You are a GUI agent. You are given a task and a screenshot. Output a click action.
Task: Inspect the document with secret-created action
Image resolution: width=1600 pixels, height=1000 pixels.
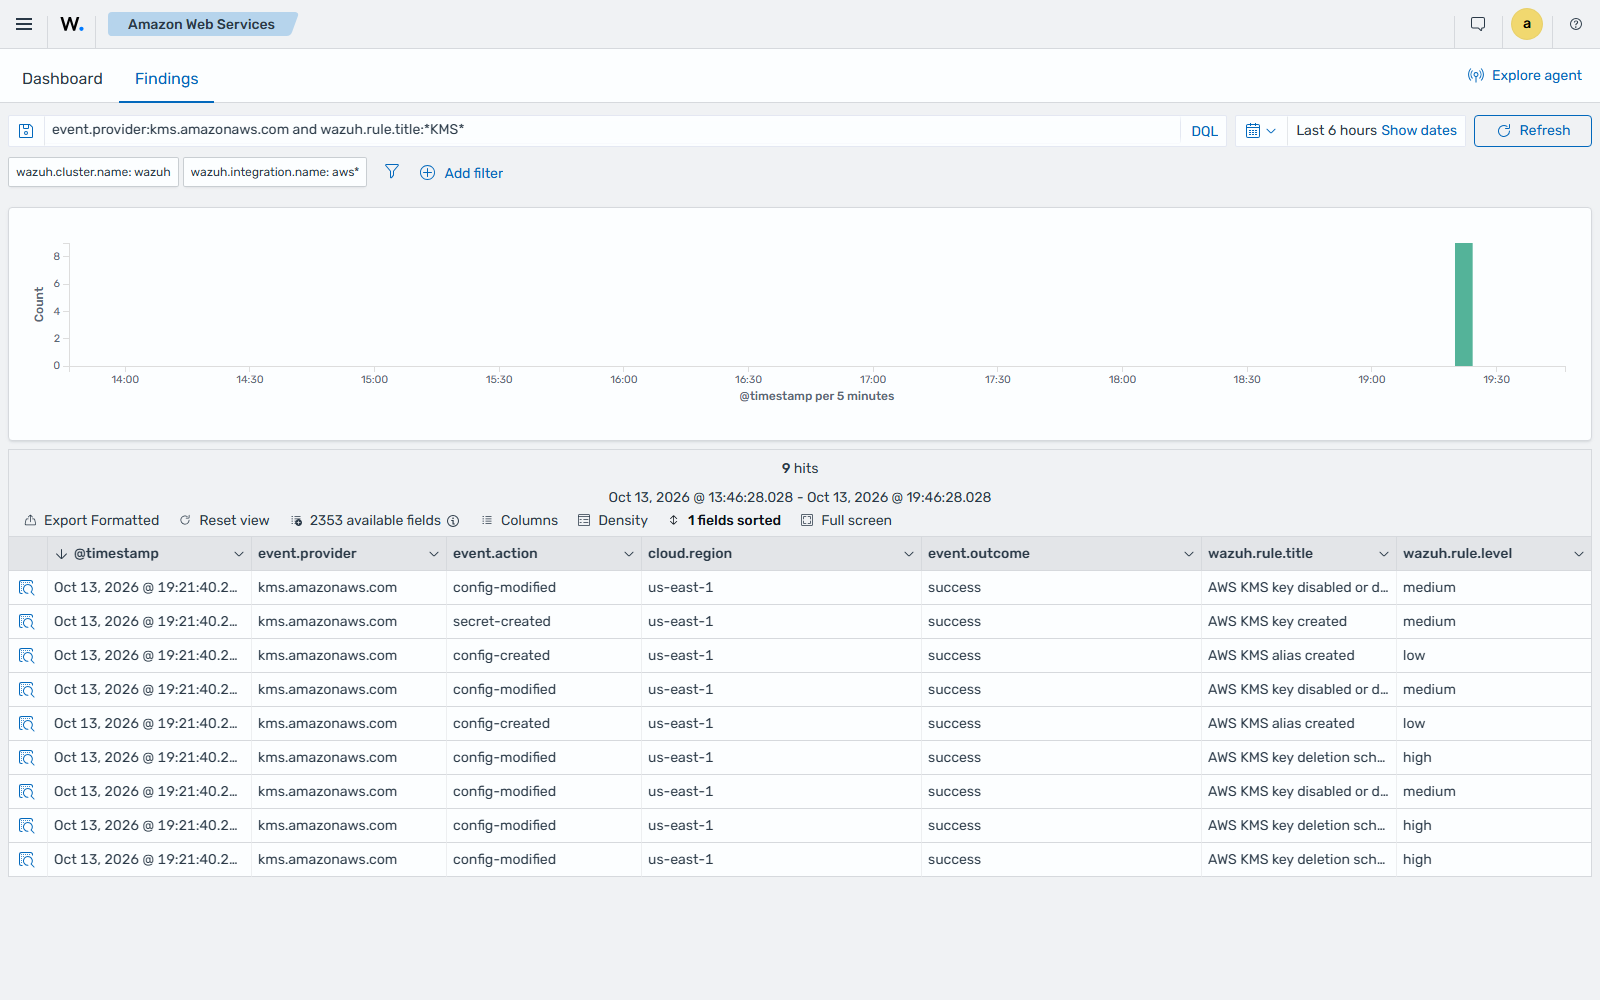click(27, 622)
